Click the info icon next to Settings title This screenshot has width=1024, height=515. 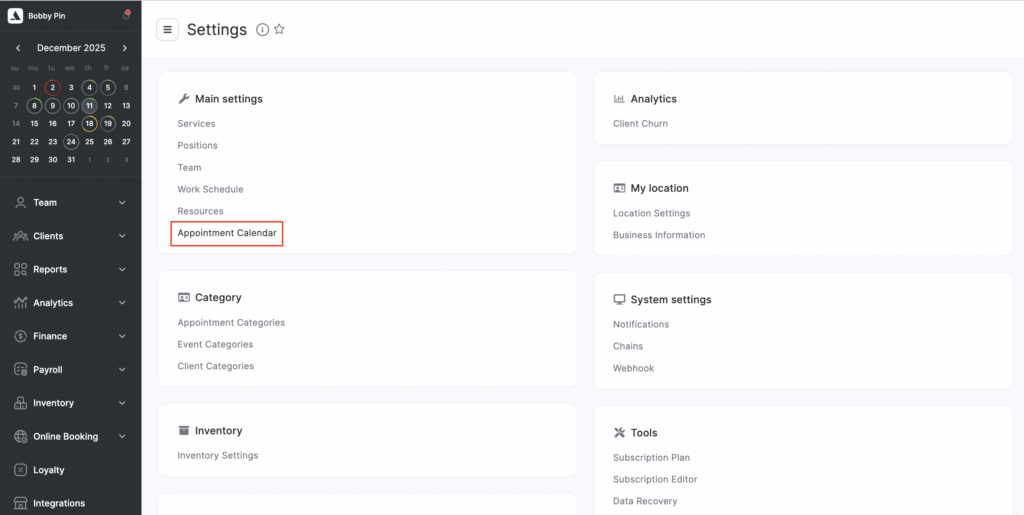[262, 30]
